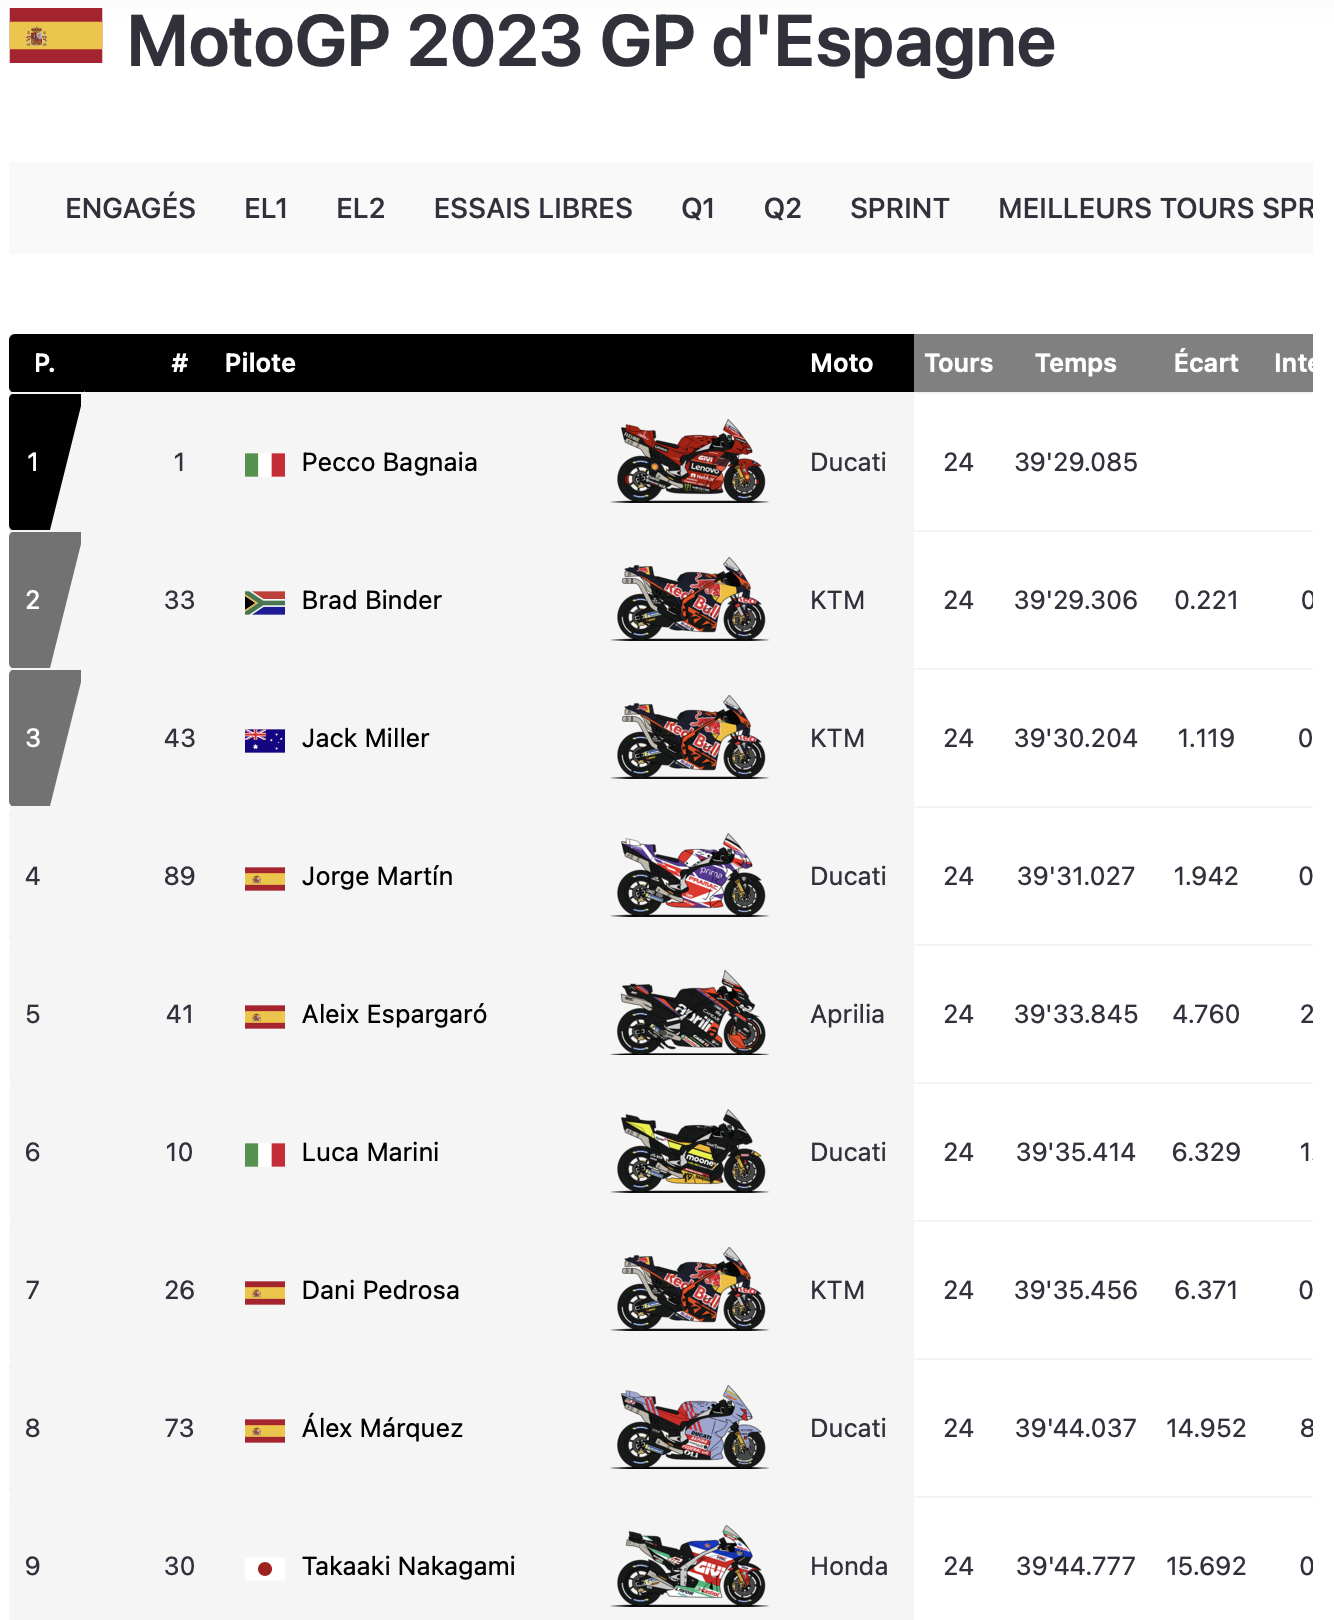Click Jorge Martín's Pramac Ducati bike icon
Image resolution: width=1334 pixels, height=1620 pixels.
(x=690, y=876)
